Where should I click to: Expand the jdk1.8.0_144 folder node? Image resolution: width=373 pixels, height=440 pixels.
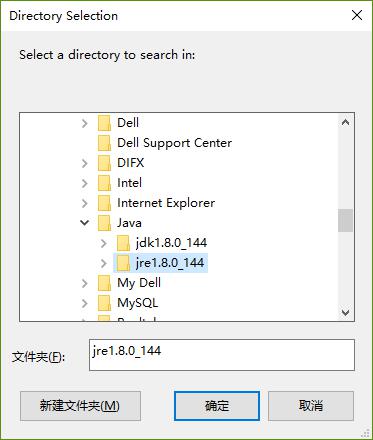104,243
